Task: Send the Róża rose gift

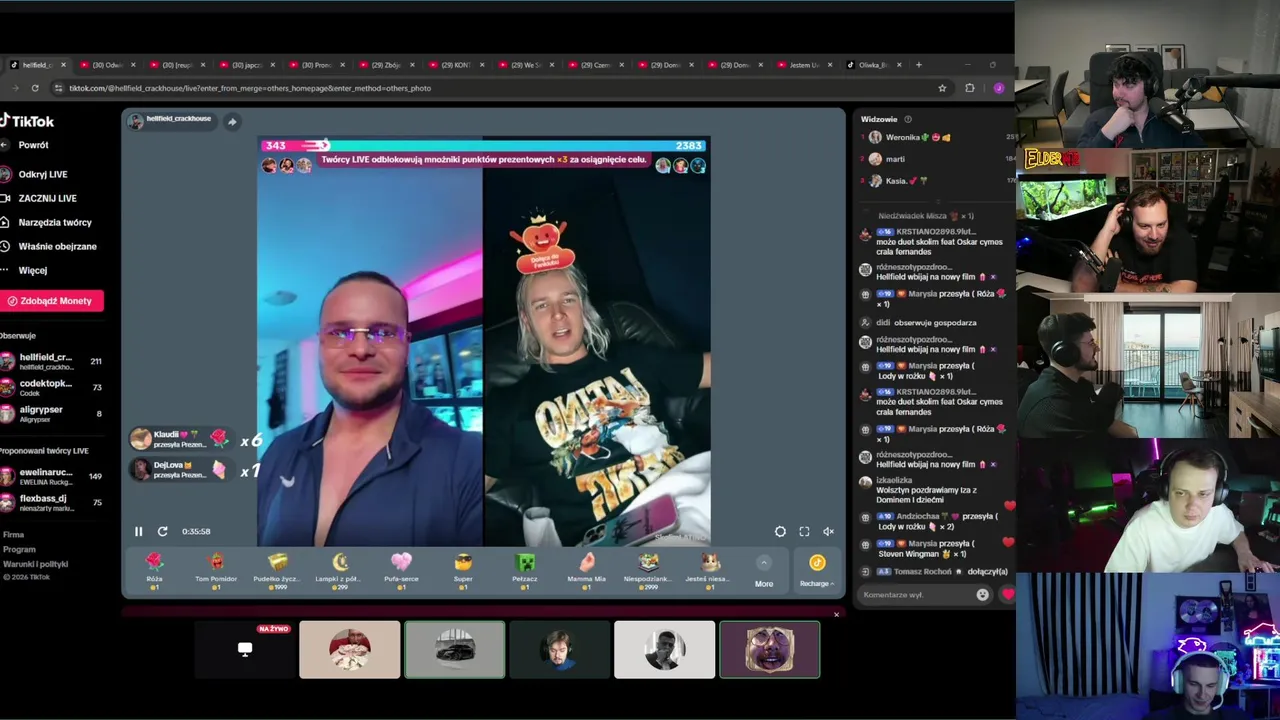Action: pos(154,570)
